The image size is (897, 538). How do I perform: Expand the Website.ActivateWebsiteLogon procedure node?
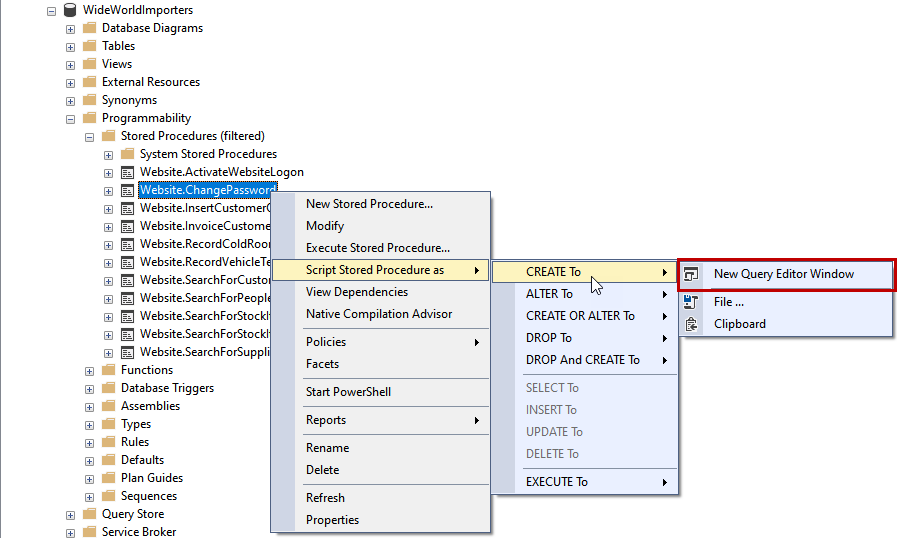pos(108,173)
